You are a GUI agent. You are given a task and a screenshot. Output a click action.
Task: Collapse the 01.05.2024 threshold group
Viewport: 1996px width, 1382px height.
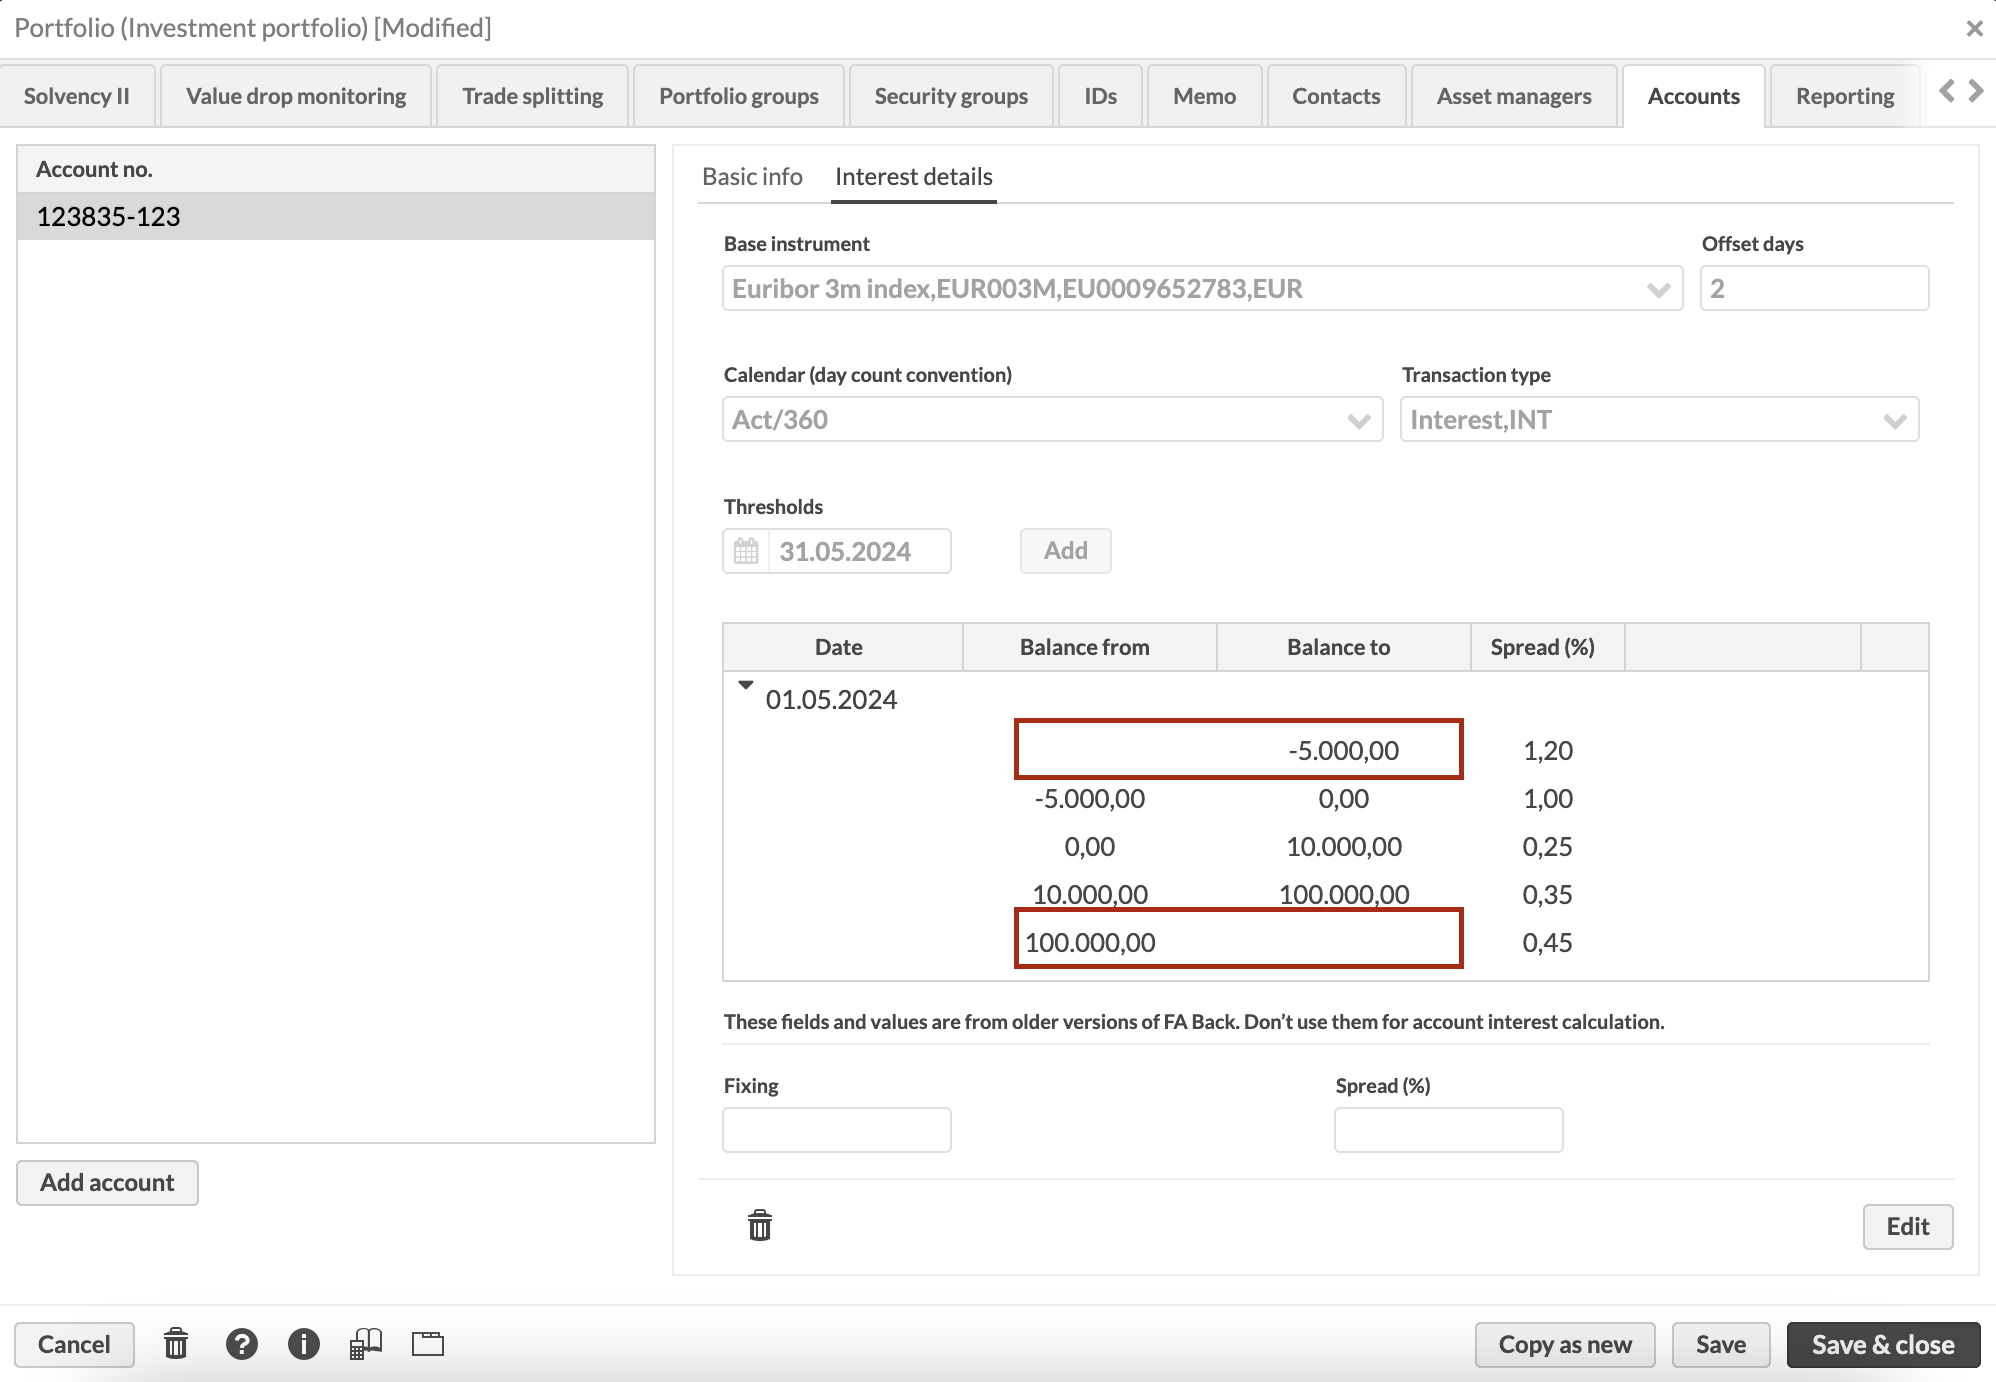[x=745, y=686]
